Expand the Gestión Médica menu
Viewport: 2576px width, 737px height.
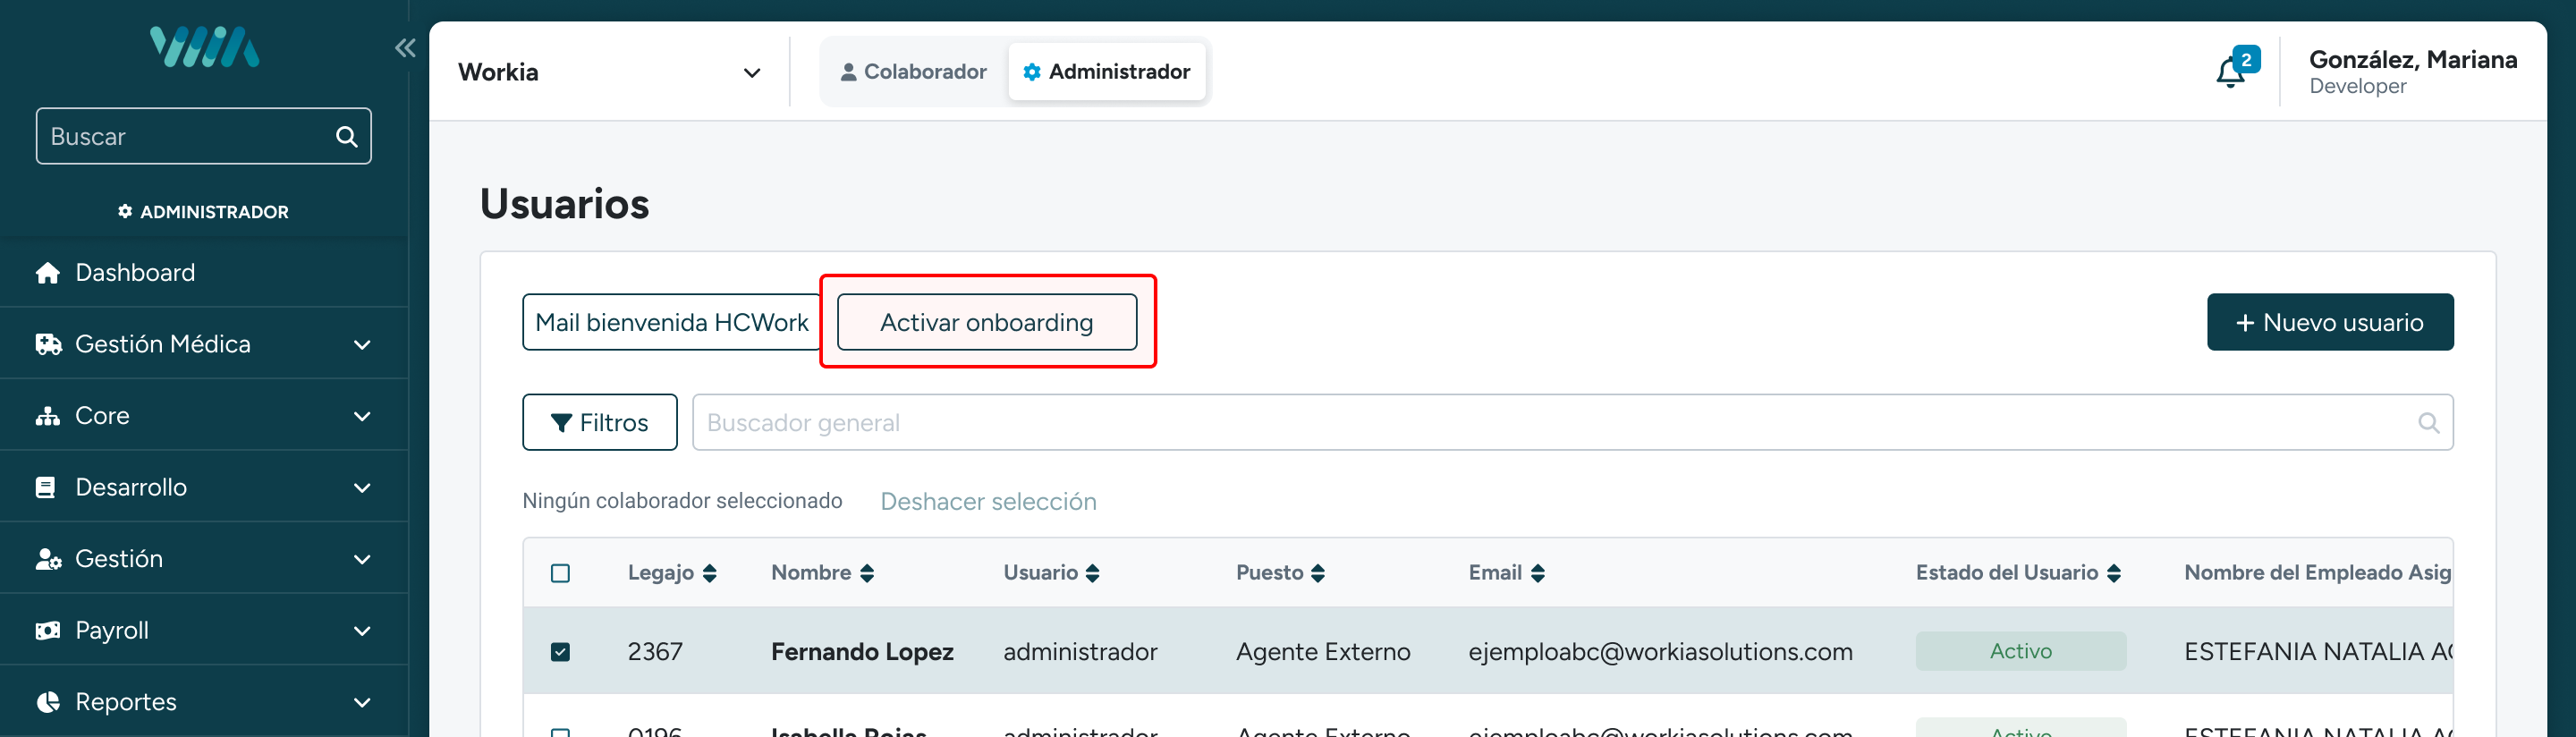click(x=362, y=345)
